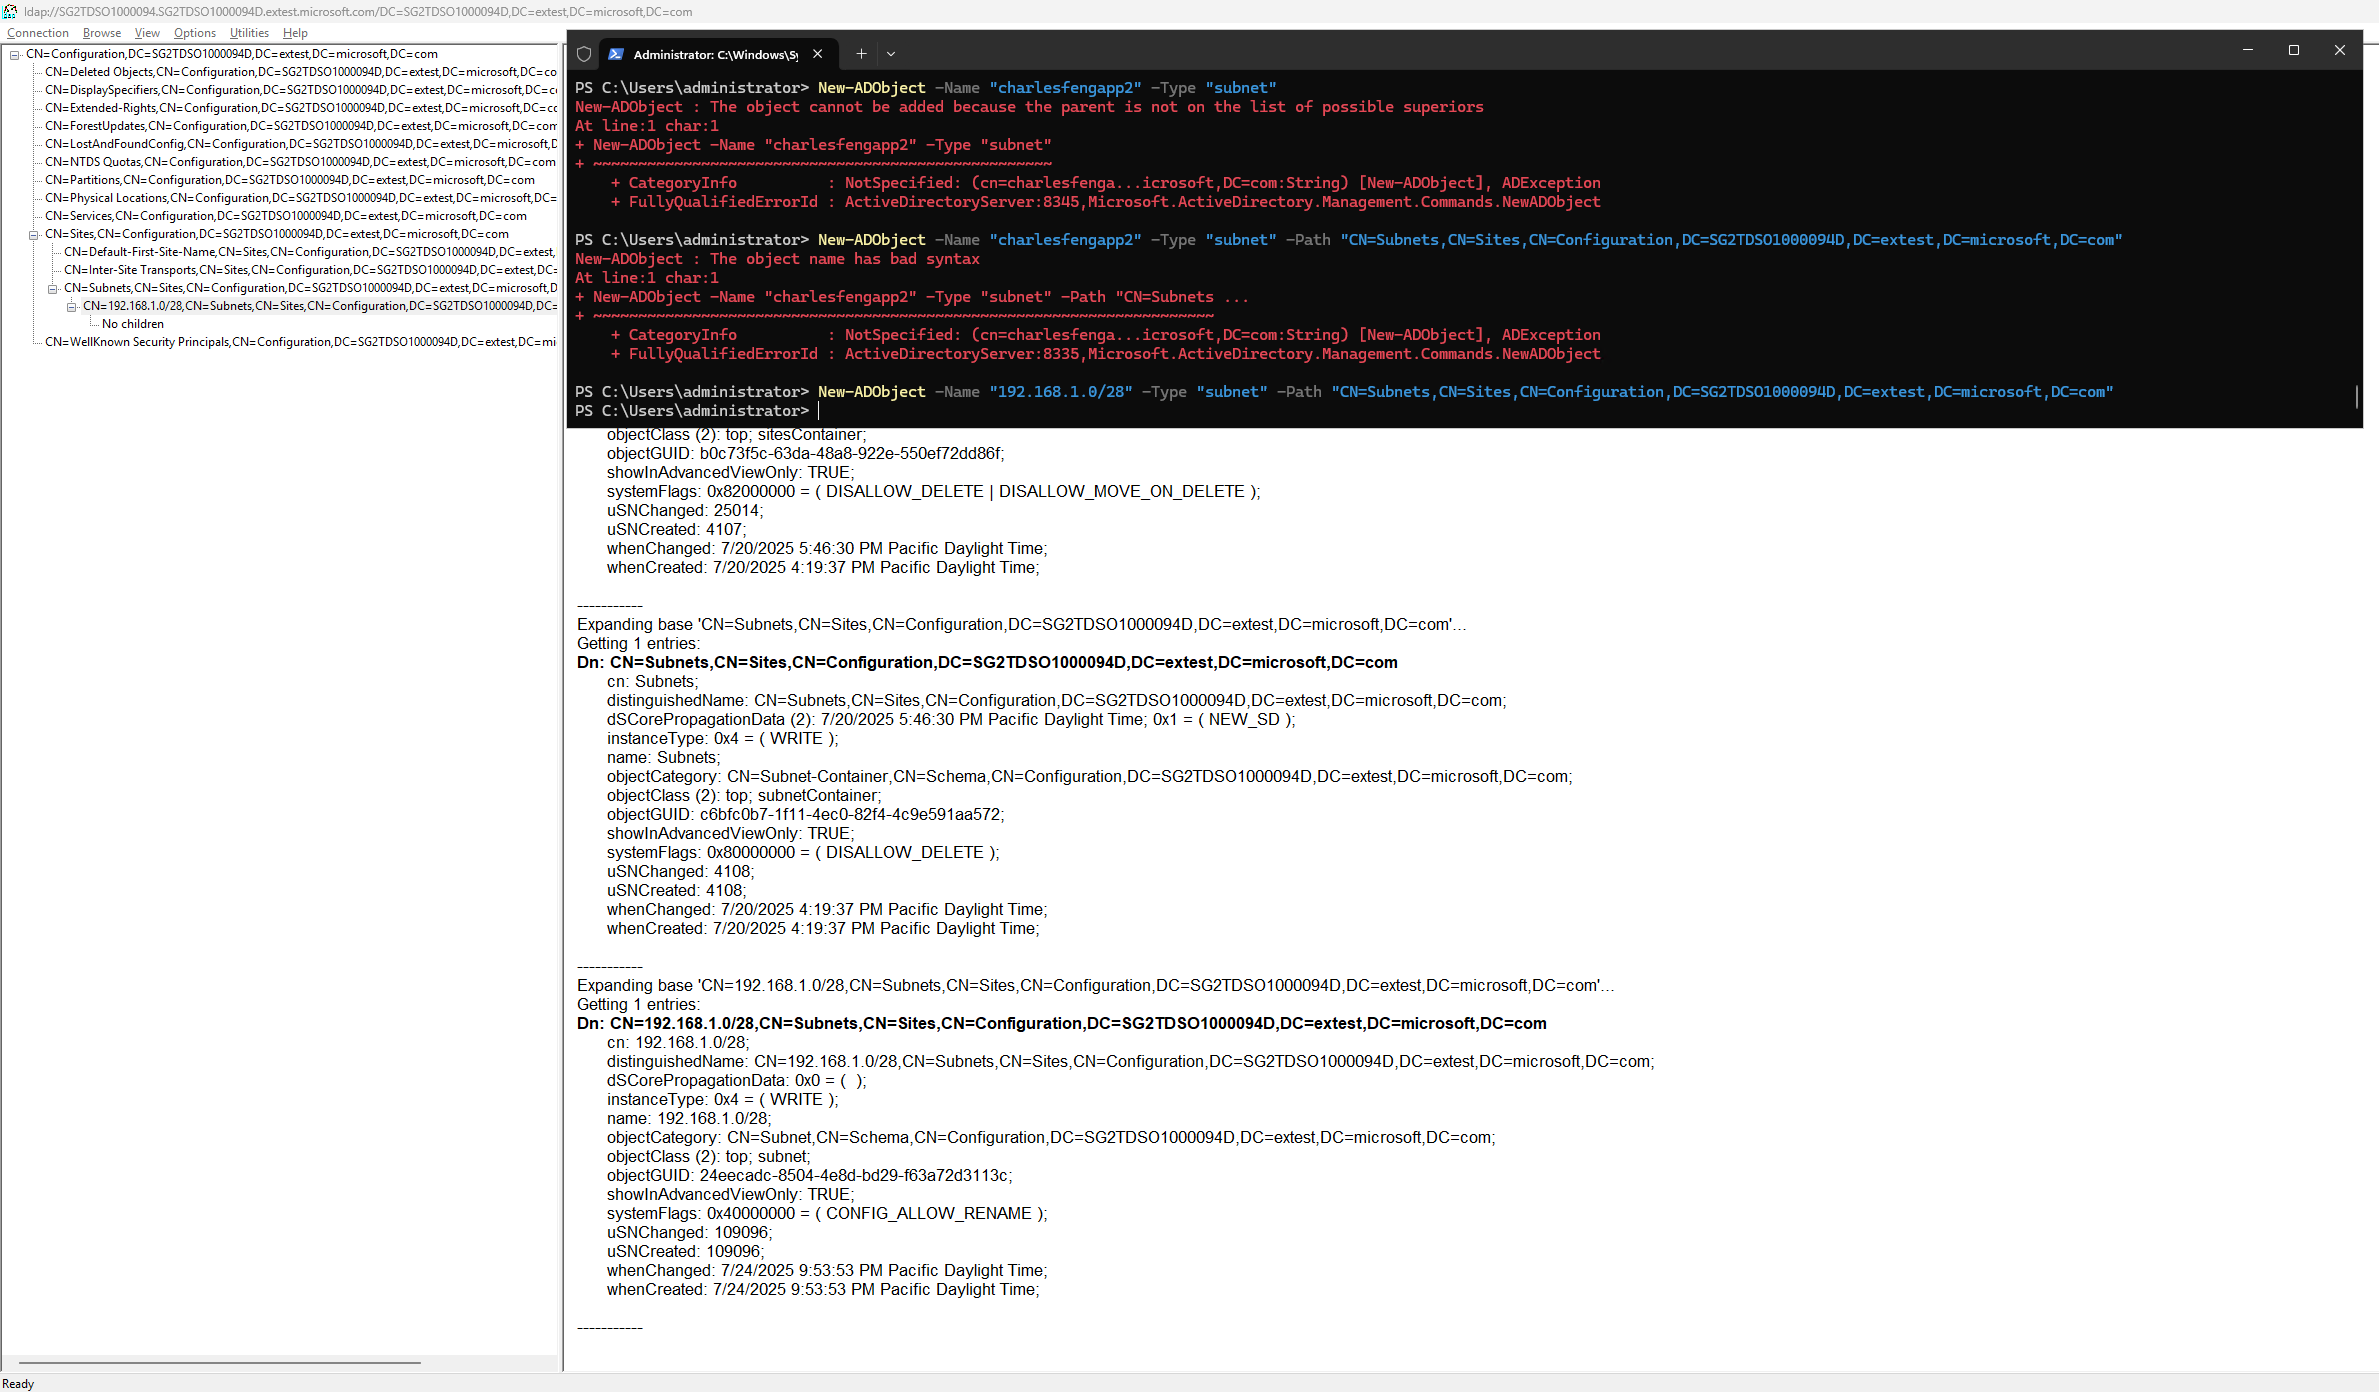Collapse the CN=Sites tree node
Image resolution: width=2379 pixels, height=1392 pixels.
(34, 234)
